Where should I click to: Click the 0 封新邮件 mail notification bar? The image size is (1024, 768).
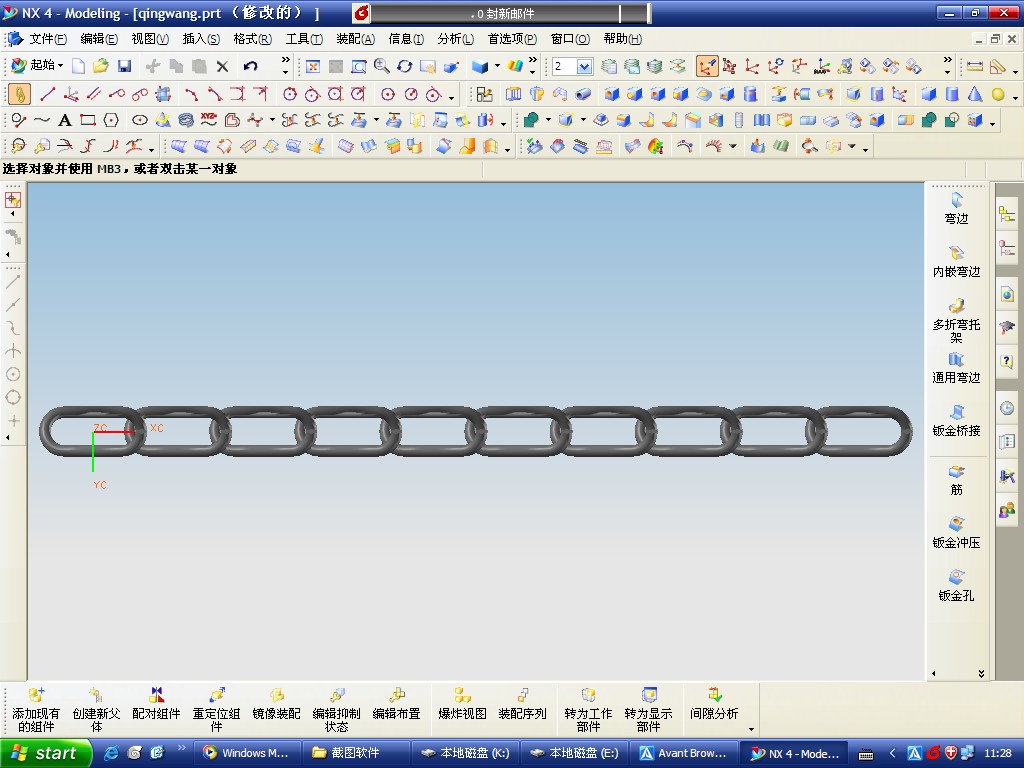click(503, 13)
